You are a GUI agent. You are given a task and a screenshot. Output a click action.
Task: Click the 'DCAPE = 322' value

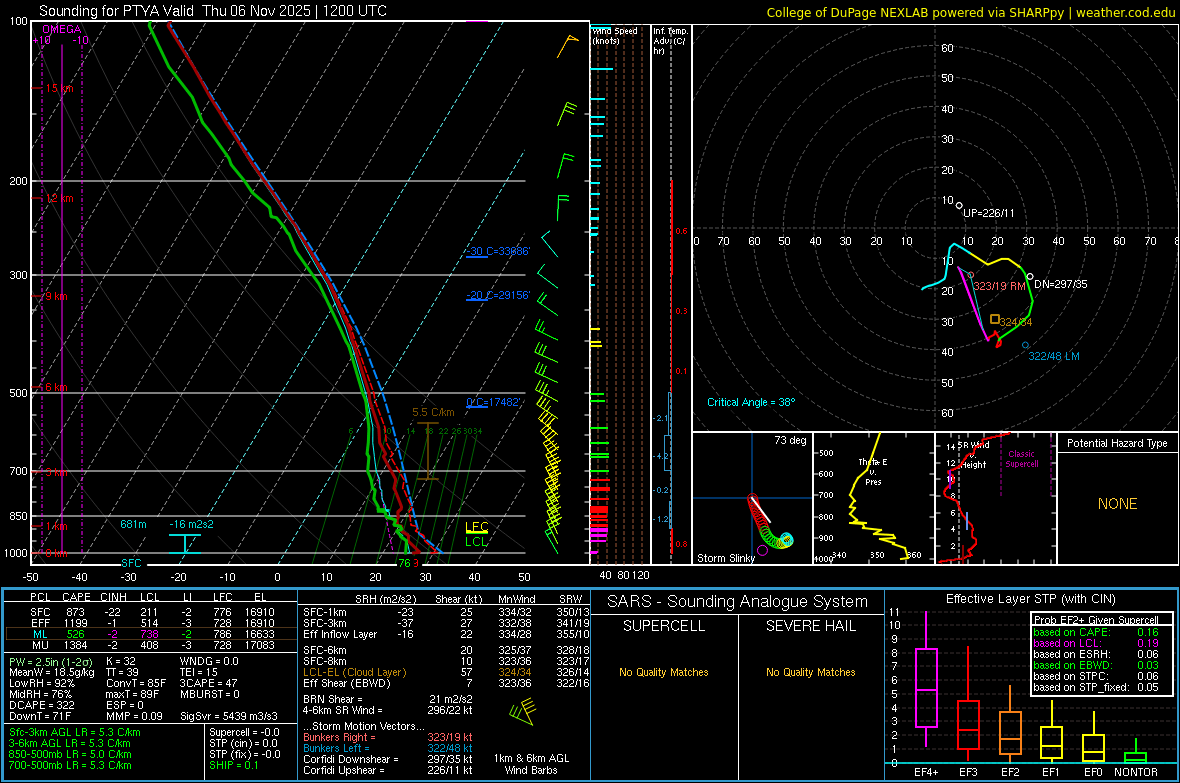41,705
